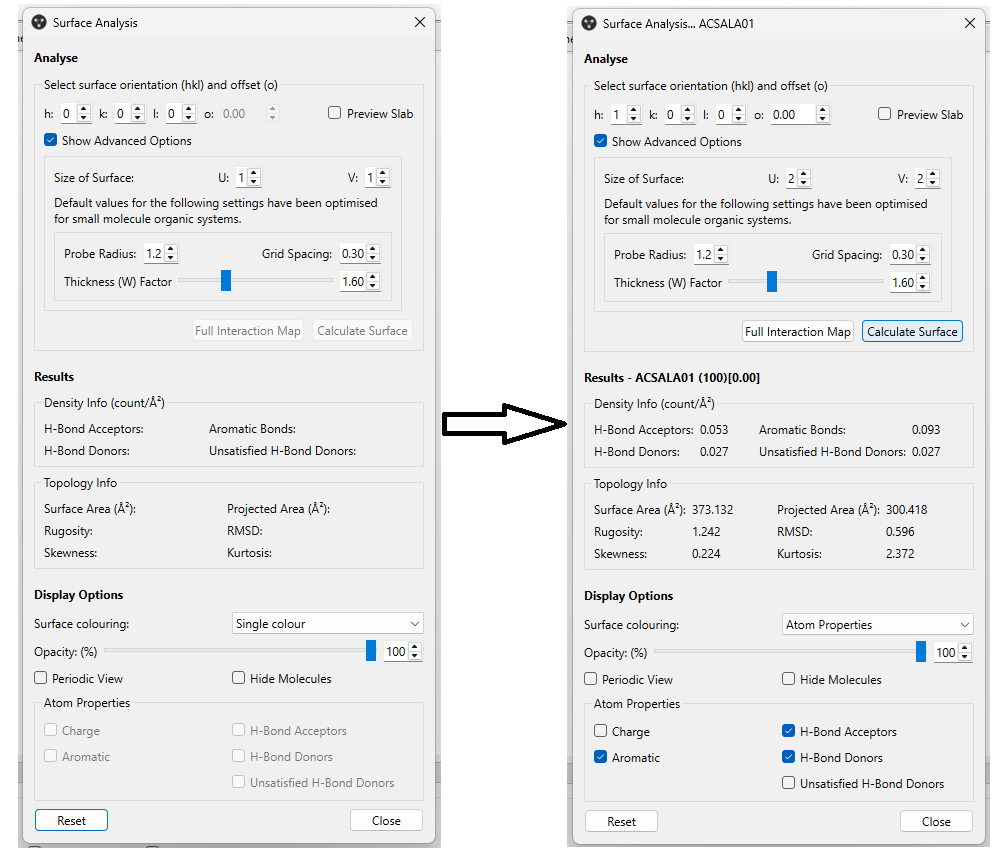This screenshot has height=851, width=1006.
Task: Open the Surface colouring dropdown showing Single colour
Action: tap(327, 624)
